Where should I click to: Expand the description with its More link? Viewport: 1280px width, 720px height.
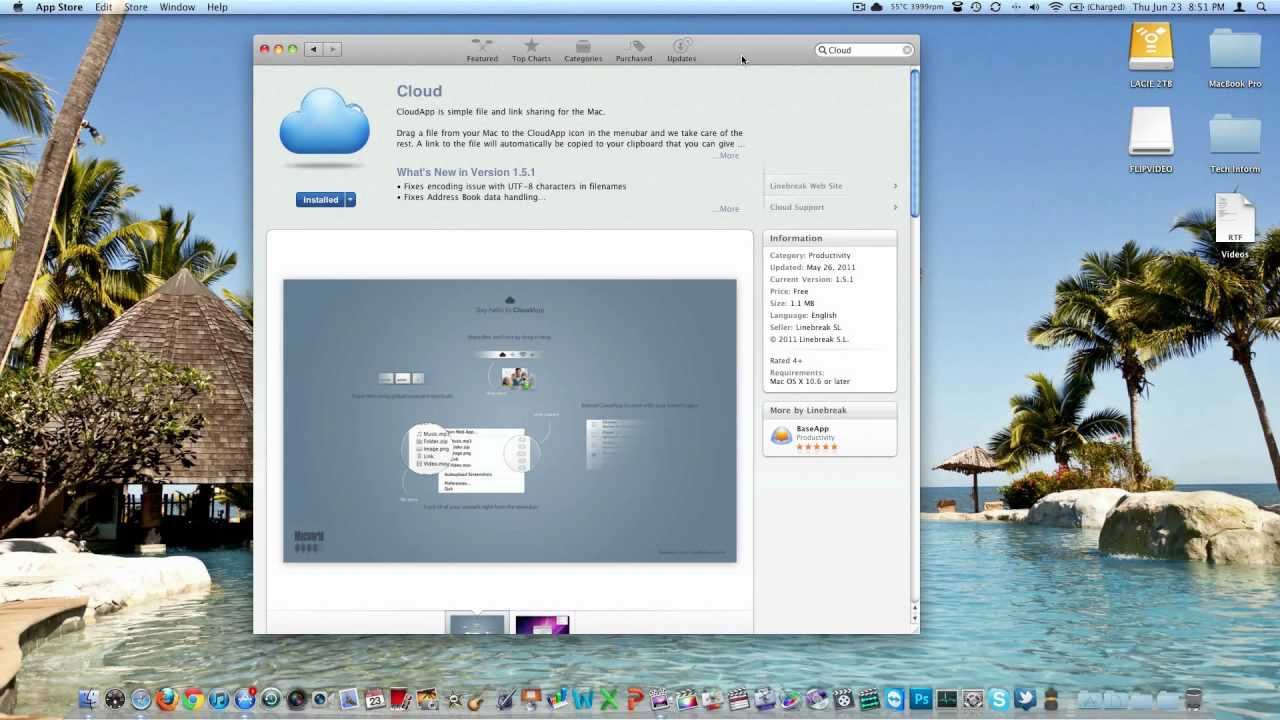(x=727, y=156)
